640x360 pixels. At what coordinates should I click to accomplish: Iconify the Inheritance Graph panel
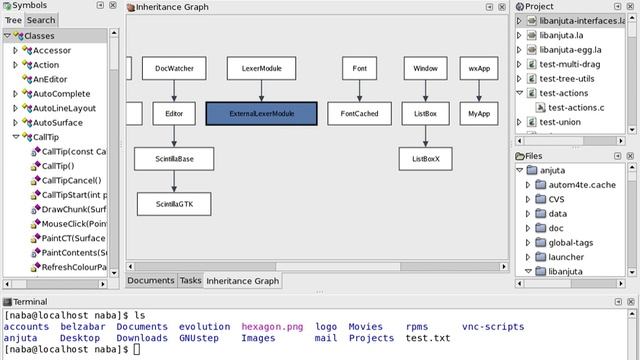489,7
